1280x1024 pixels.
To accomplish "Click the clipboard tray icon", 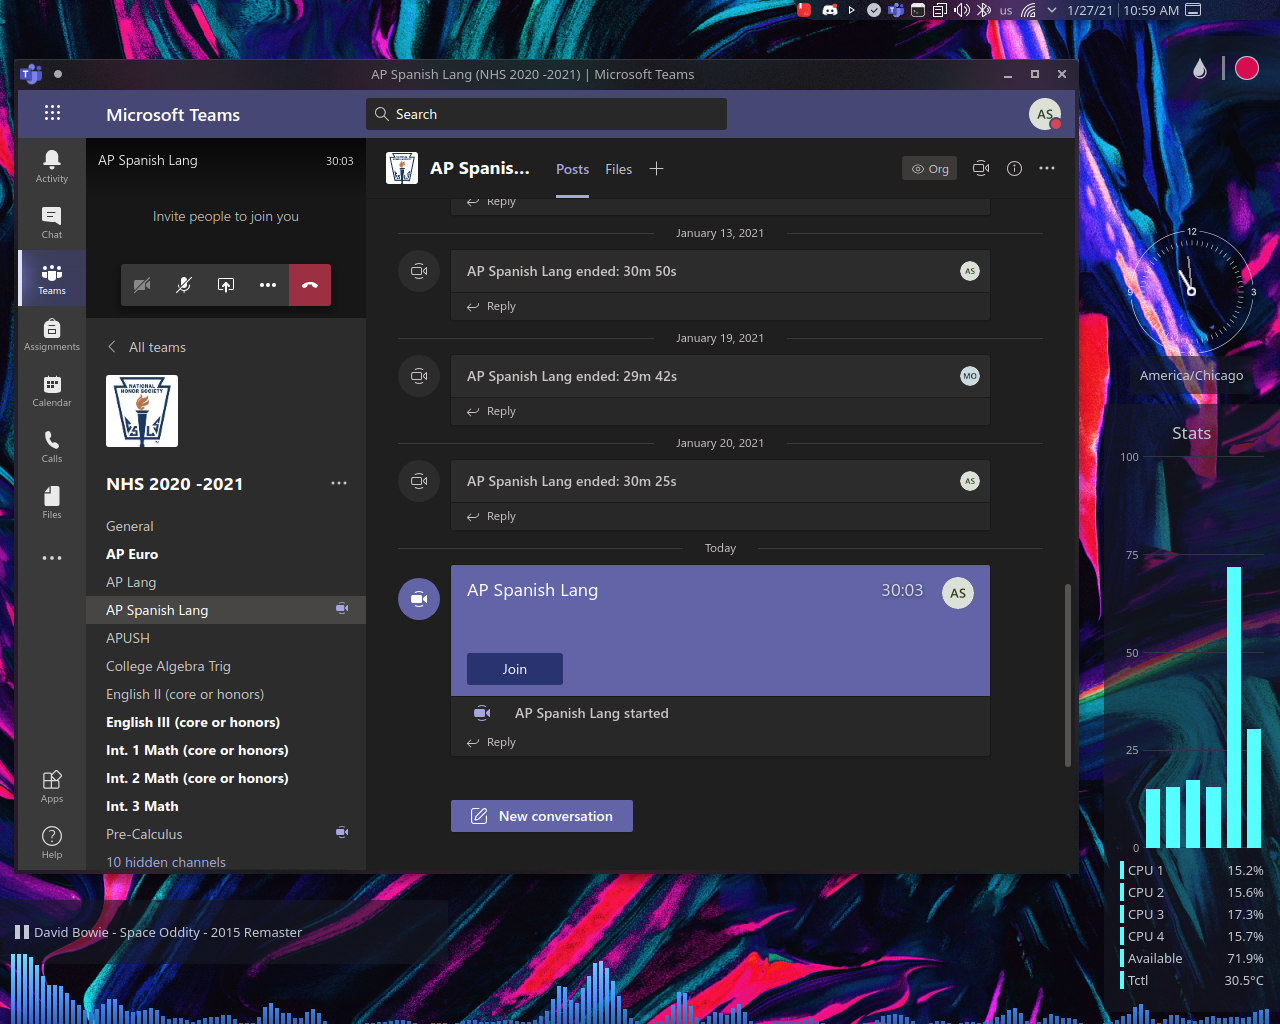I will tap(940, 10).
